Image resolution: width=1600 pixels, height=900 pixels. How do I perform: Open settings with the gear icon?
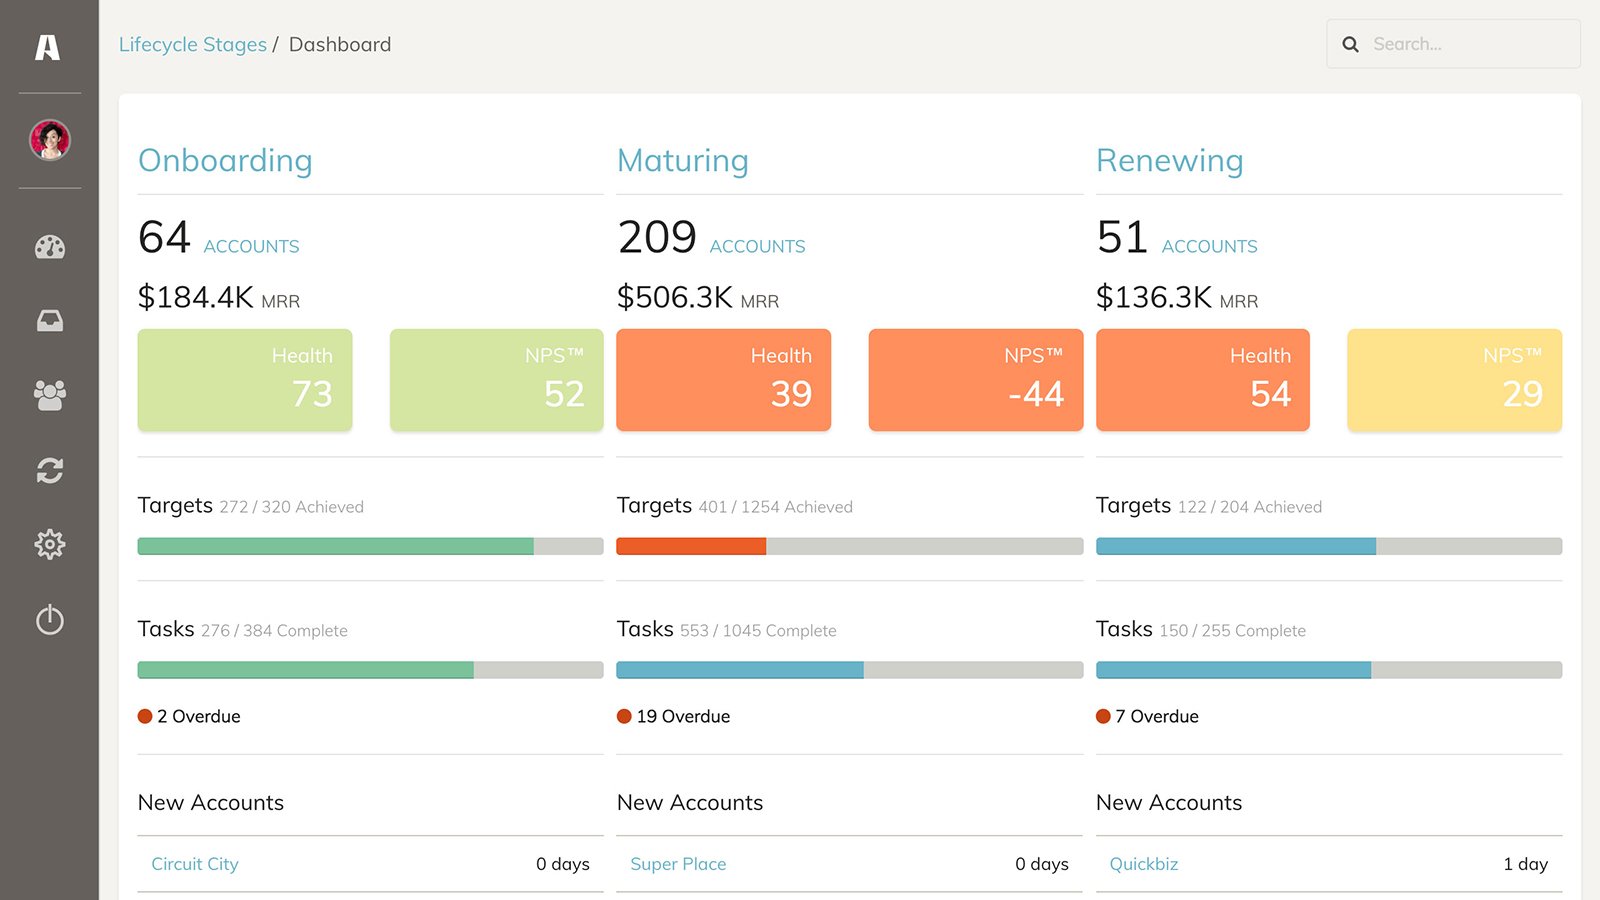49,544
